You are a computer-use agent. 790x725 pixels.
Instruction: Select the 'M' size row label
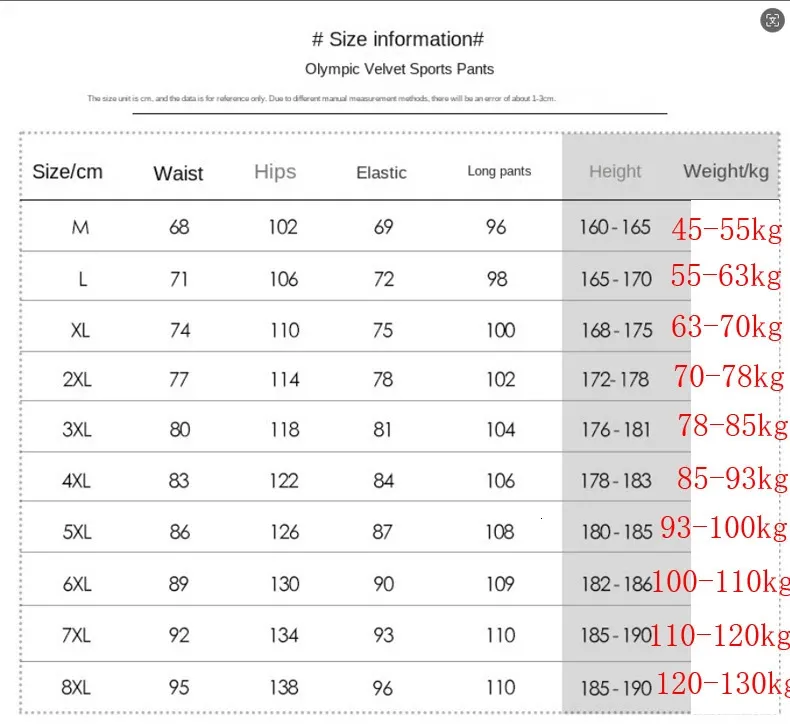(x=80, y=227)
